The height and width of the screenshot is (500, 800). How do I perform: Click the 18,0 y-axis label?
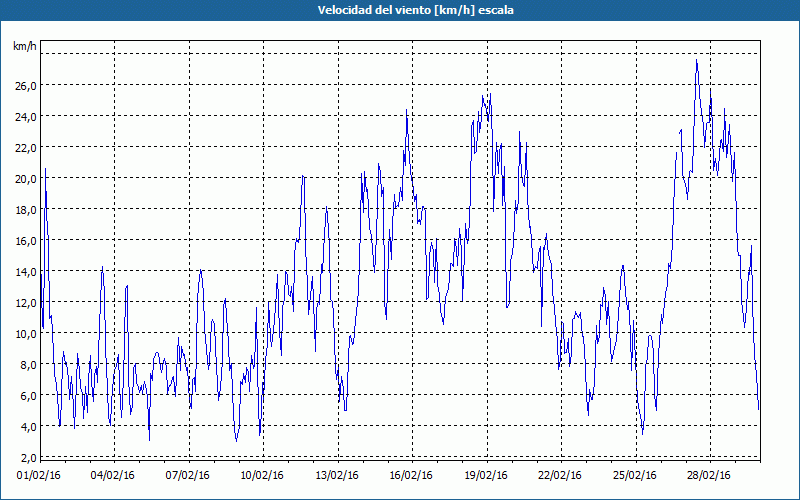coord(26,210)
